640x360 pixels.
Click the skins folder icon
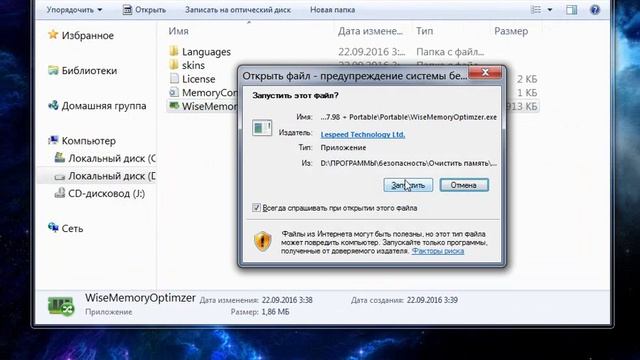point(173,64)
